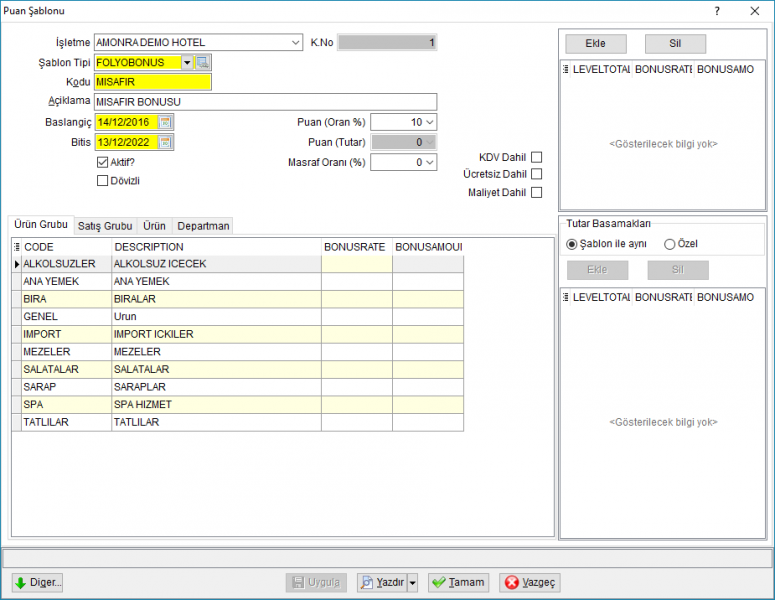Open the Puan (Tutar) dropdown
The image size is (775, 600).
point(430,142)
